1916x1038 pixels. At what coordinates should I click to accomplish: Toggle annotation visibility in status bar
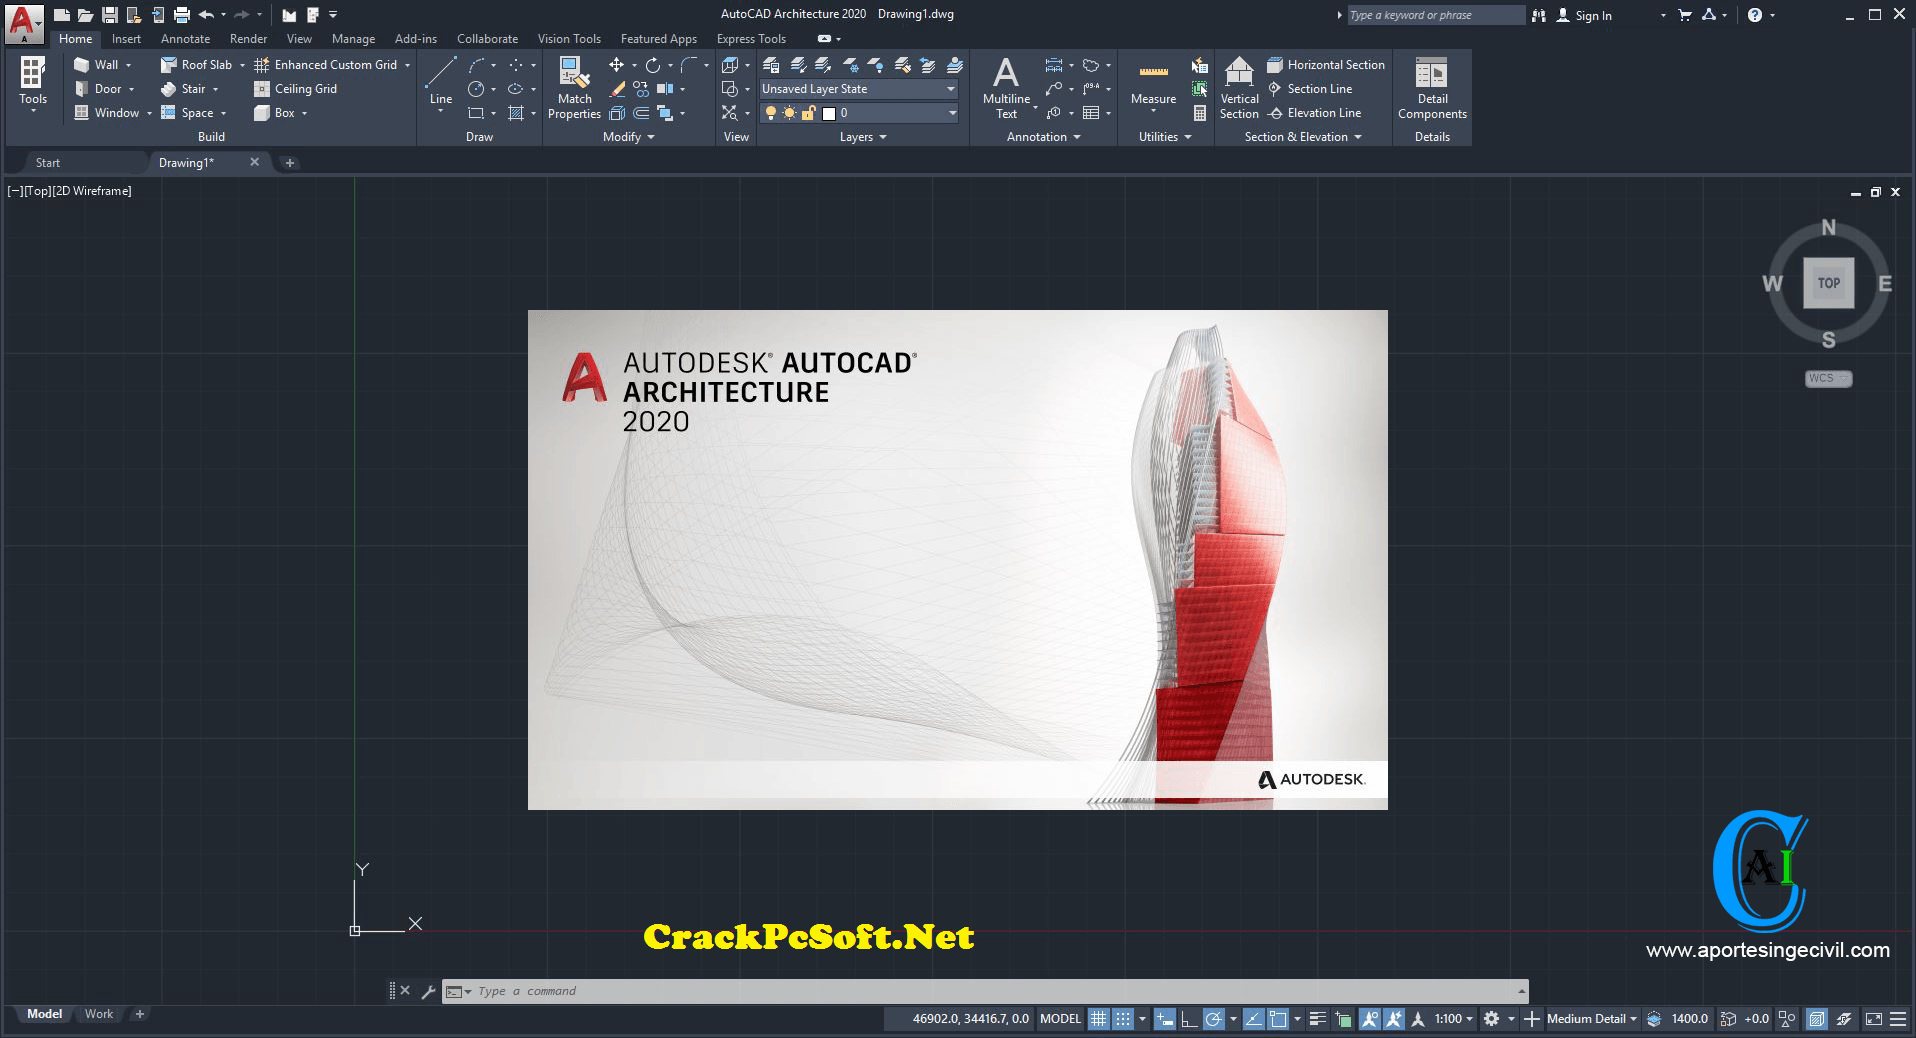(x=1369, y=1019)
